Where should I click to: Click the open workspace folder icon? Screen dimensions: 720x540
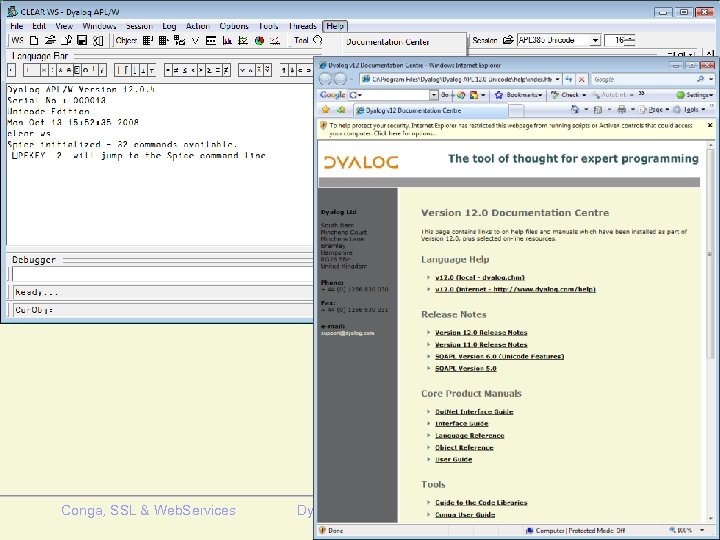click(x=50, y=40)
